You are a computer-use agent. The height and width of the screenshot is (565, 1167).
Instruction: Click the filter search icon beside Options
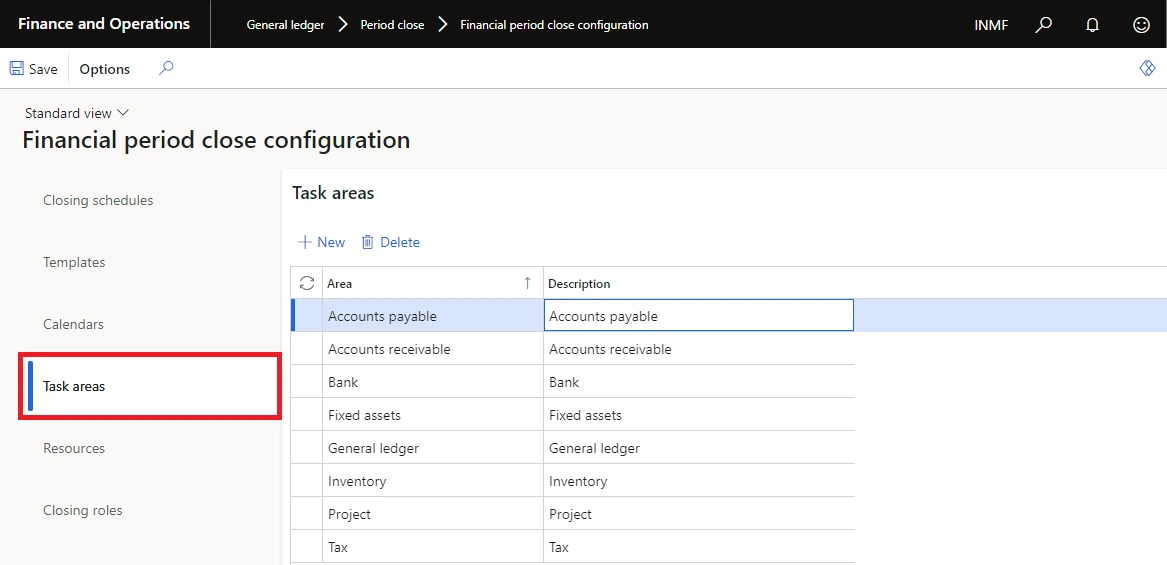pos(166,68)
